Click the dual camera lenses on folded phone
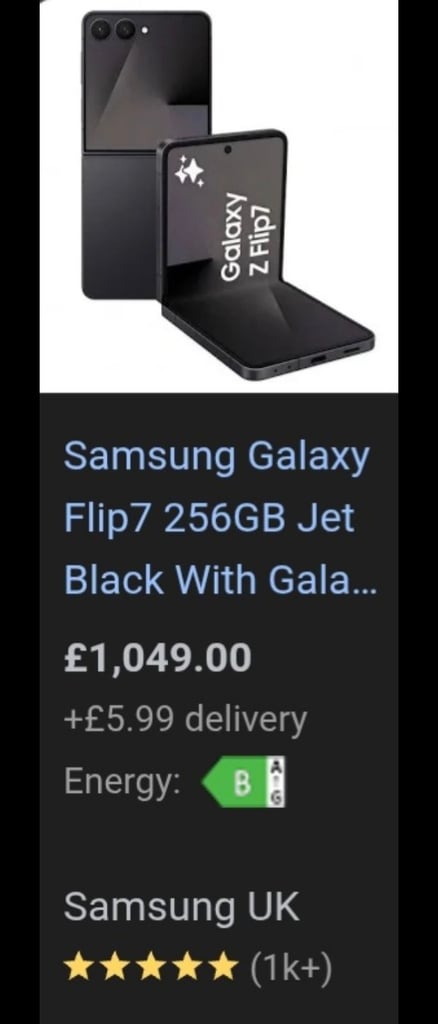Screen dimensions: 438x1024 coord(112,29)
